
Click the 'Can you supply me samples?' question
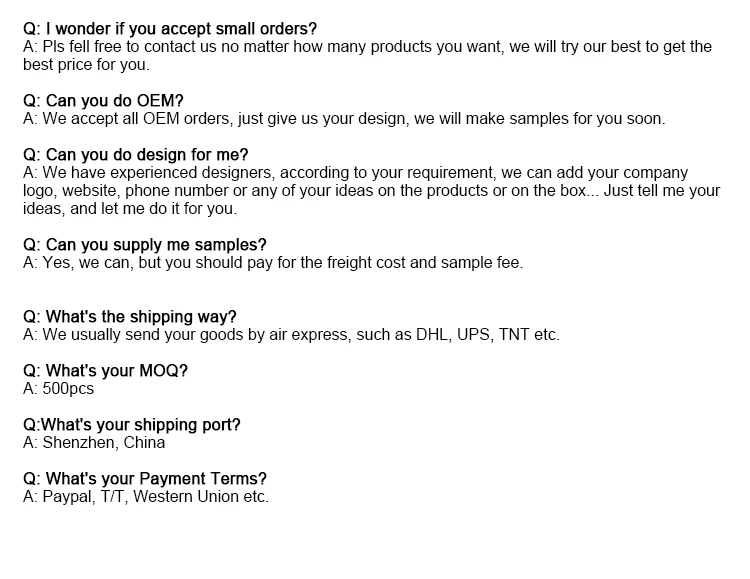pos(144,245)
